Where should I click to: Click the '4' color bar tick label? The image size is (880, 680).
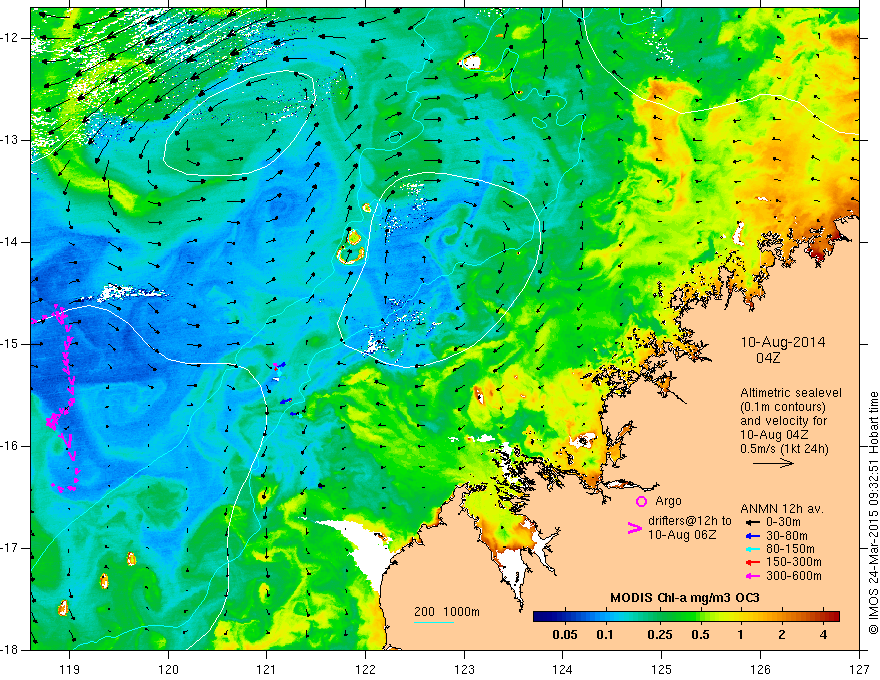point(823,635)
